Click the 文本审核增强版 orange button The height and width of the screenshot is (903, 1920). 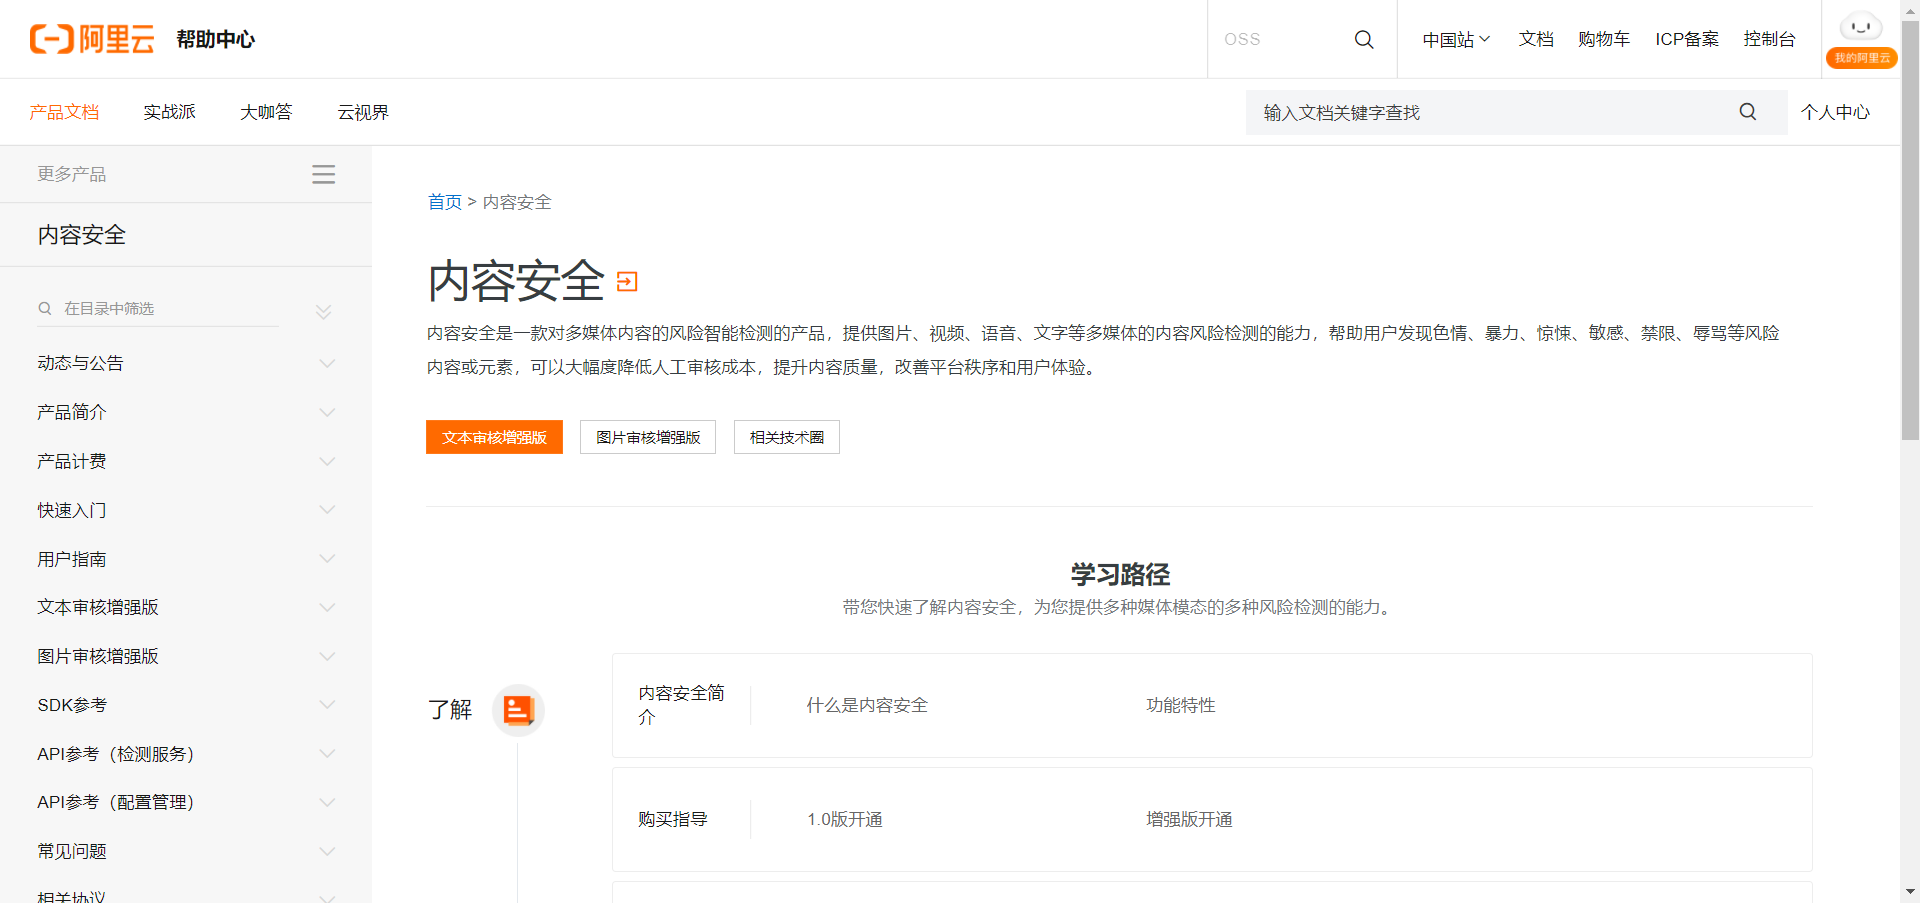point(494,437)
